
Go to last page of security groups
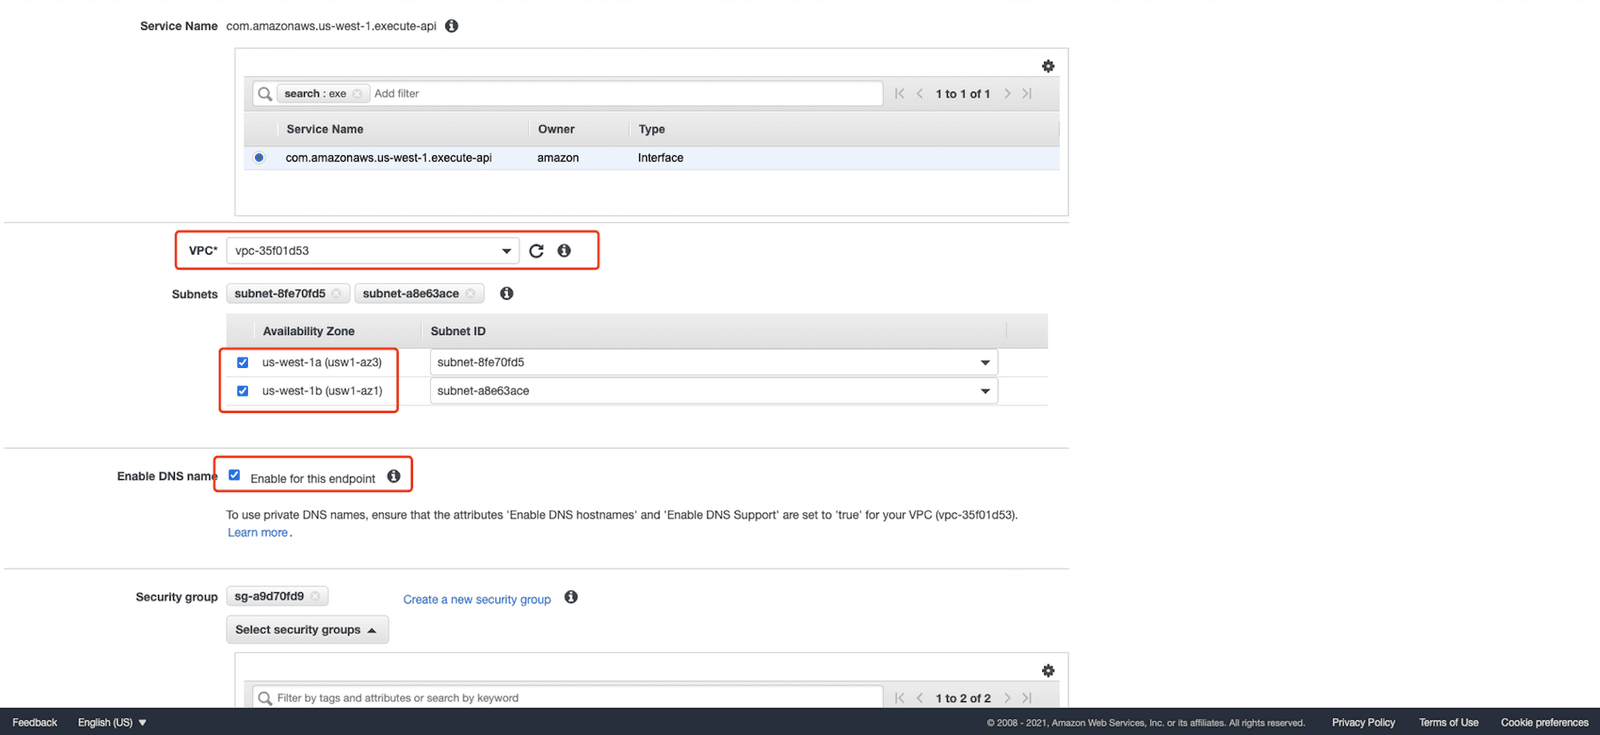click(x=1027, y=698)
